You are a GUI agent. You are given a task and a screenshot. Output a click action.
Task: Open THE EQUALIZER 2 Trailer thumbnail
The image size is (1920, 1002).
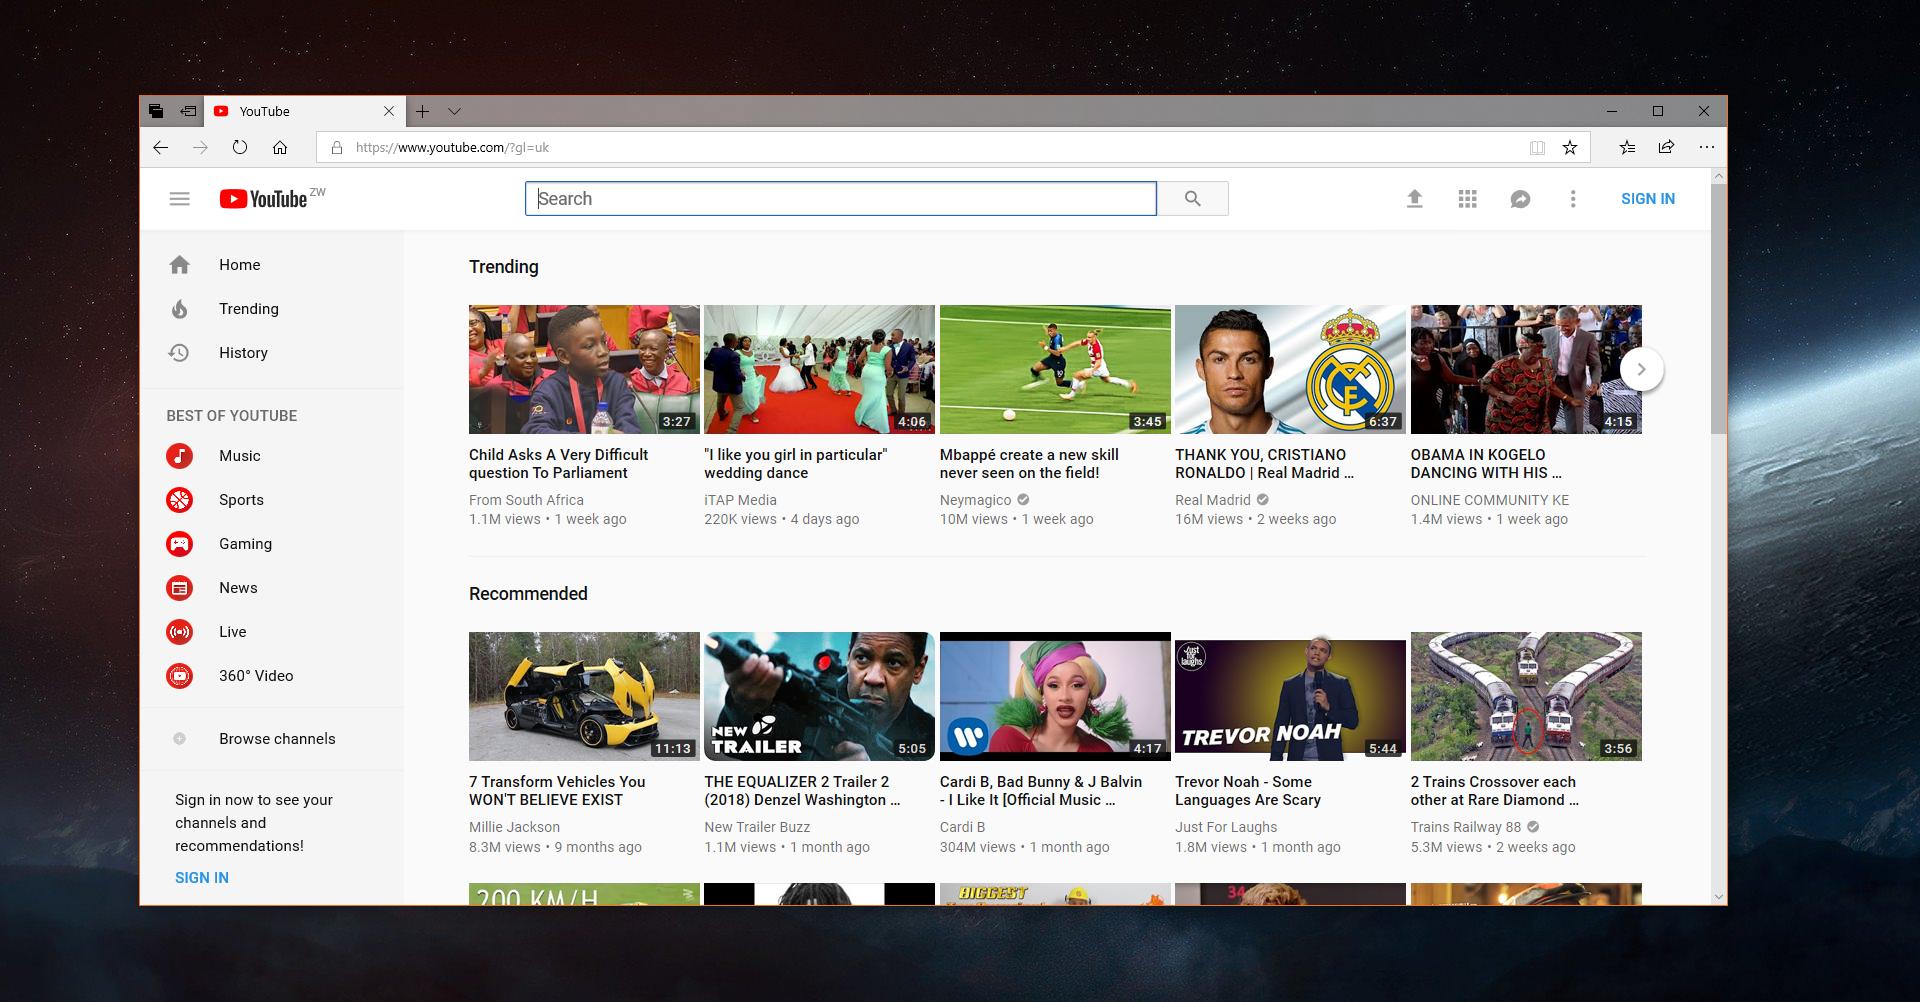click(x=819, y=696)
